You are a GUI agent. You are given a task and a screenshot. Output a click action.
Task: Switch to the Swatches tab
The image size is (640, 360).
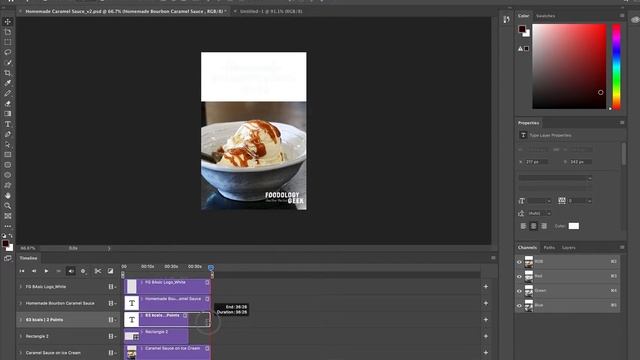pyautogui.click(x=545, y=16)
